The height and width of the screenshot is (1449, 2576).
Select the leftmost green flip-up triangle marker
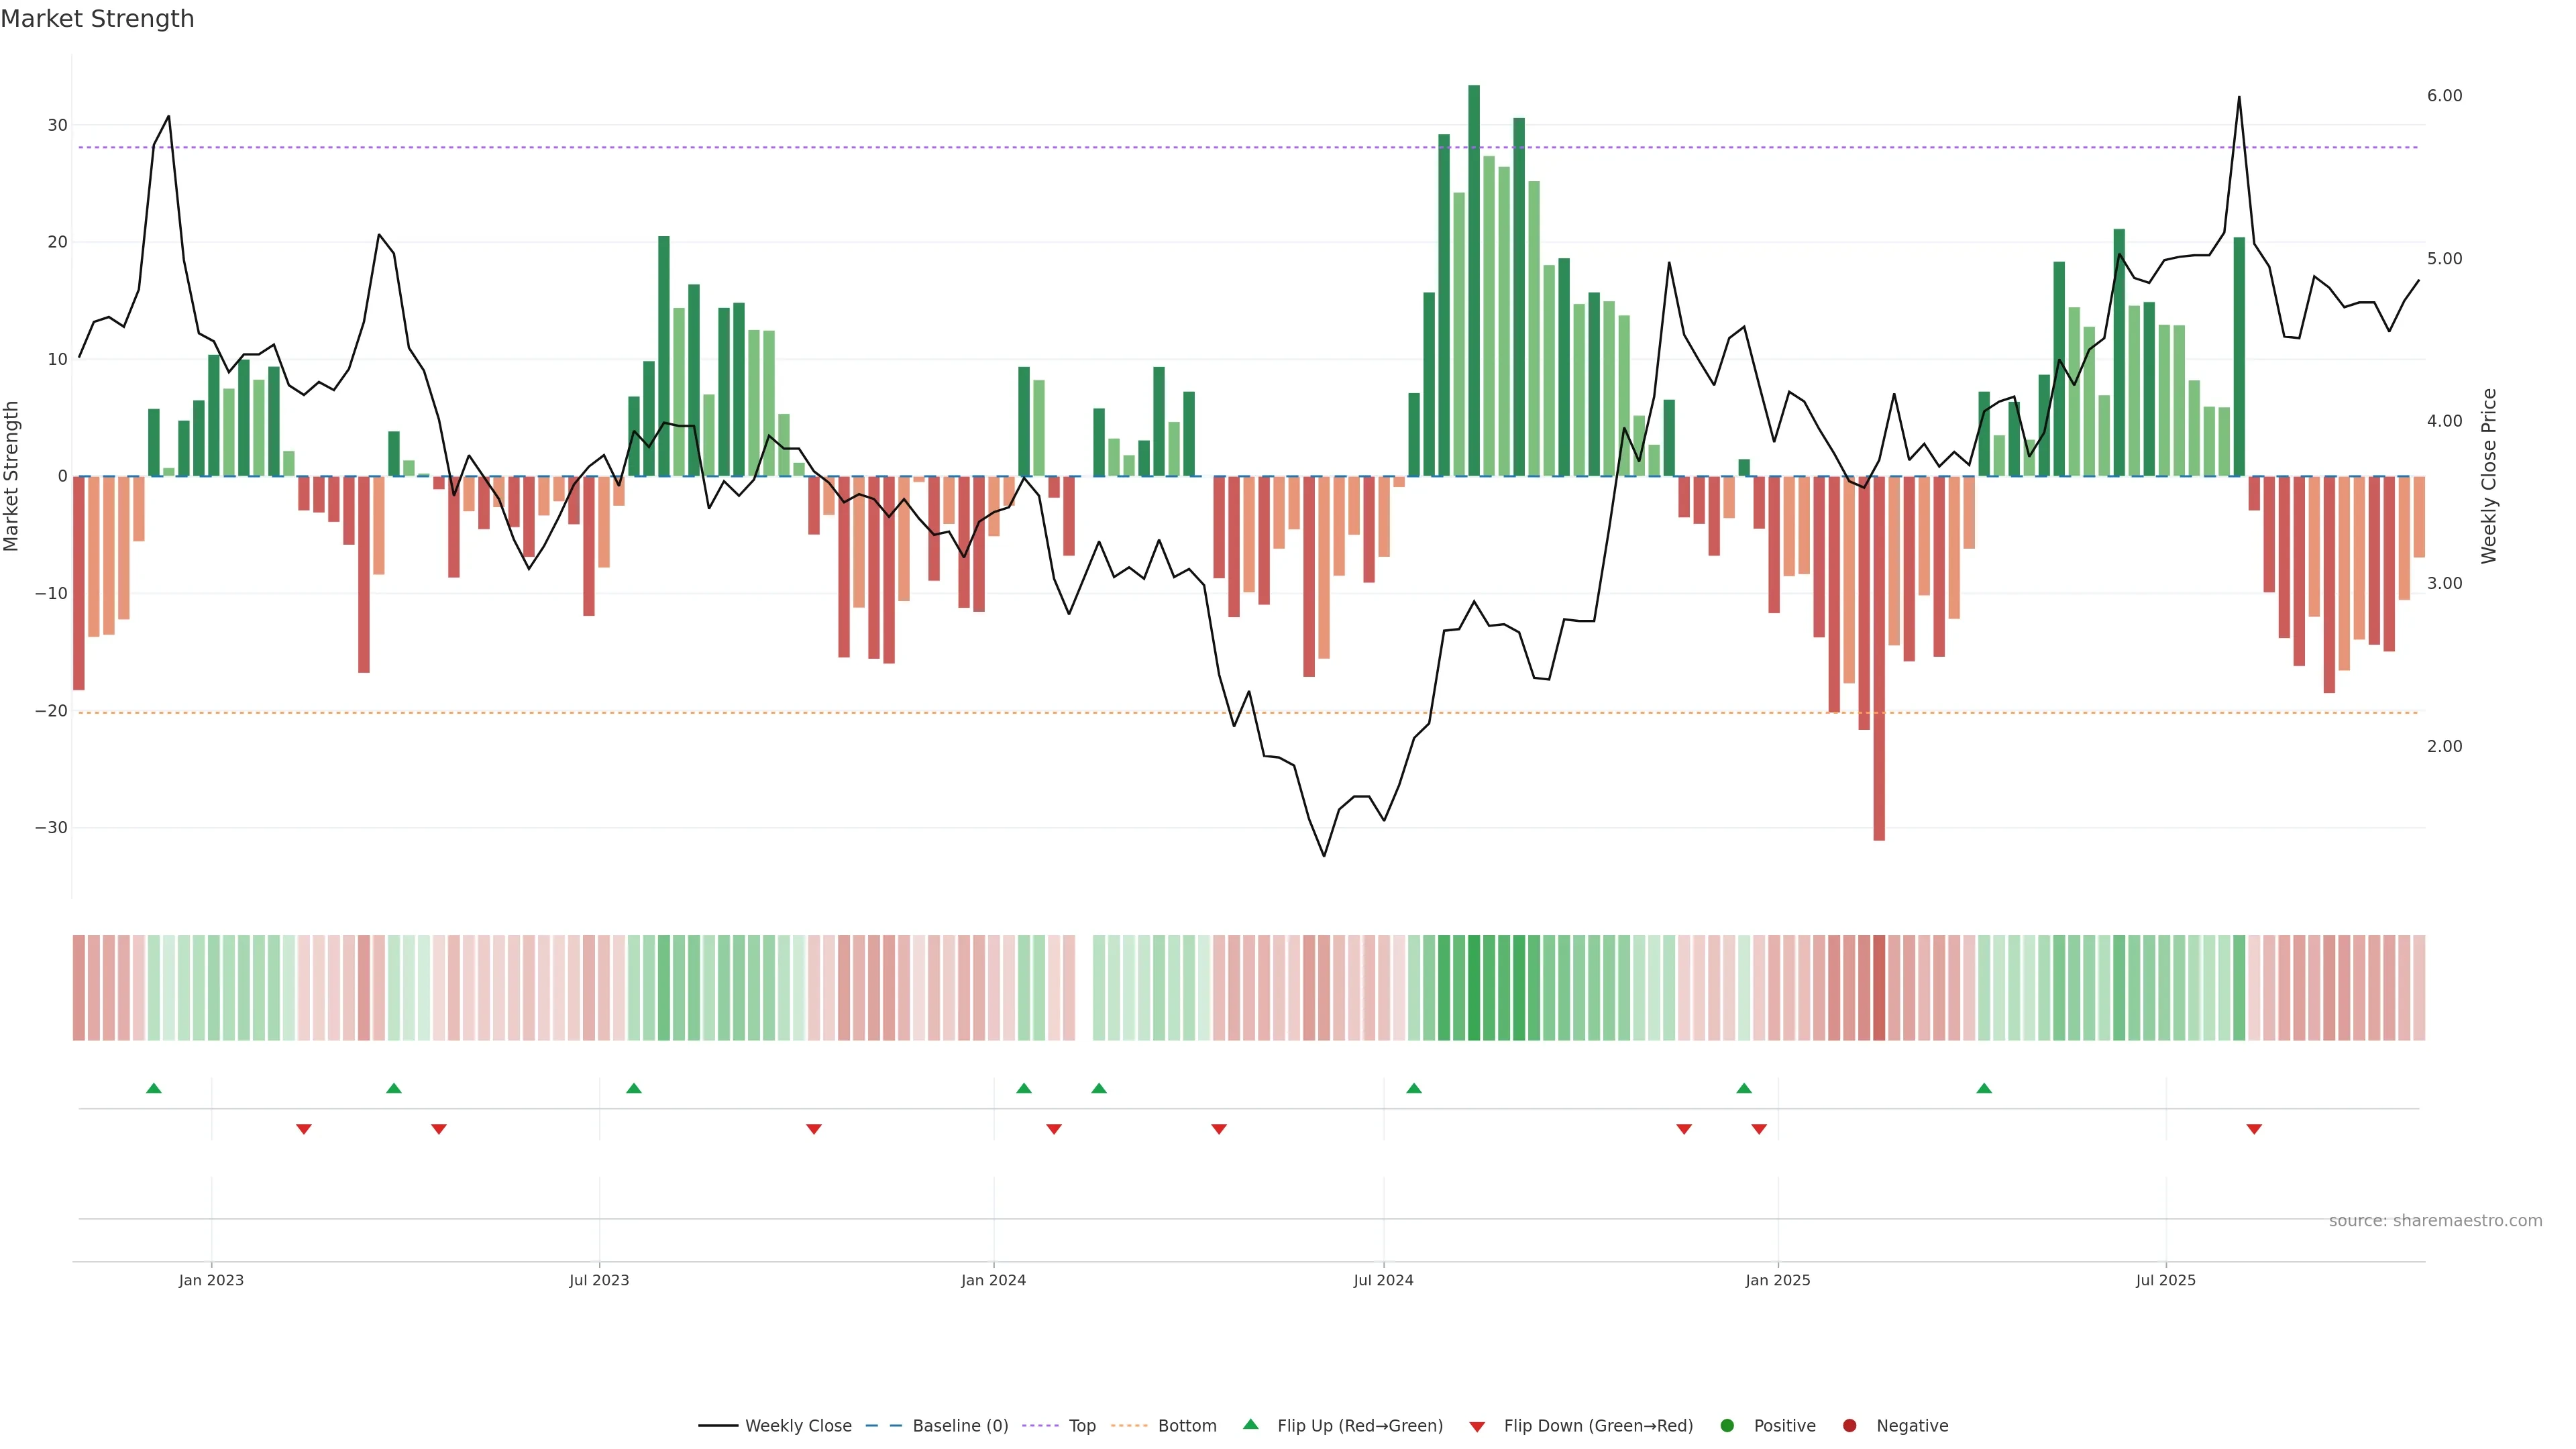coord(154,1088)
